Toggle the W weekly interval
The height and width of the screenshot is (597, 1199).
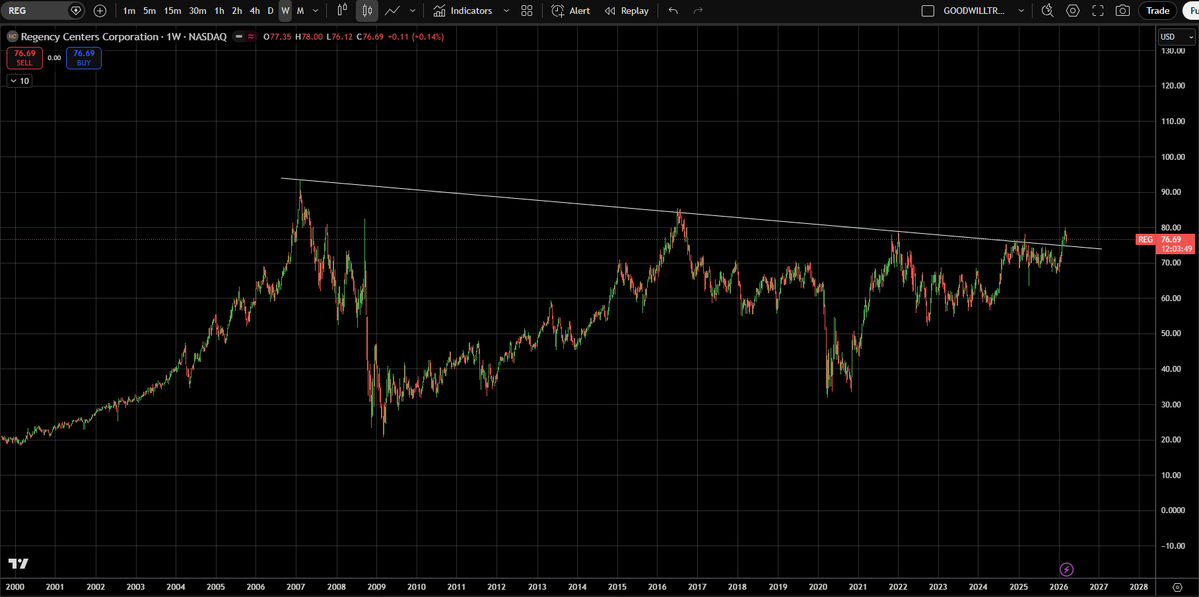tap(285, 11)
